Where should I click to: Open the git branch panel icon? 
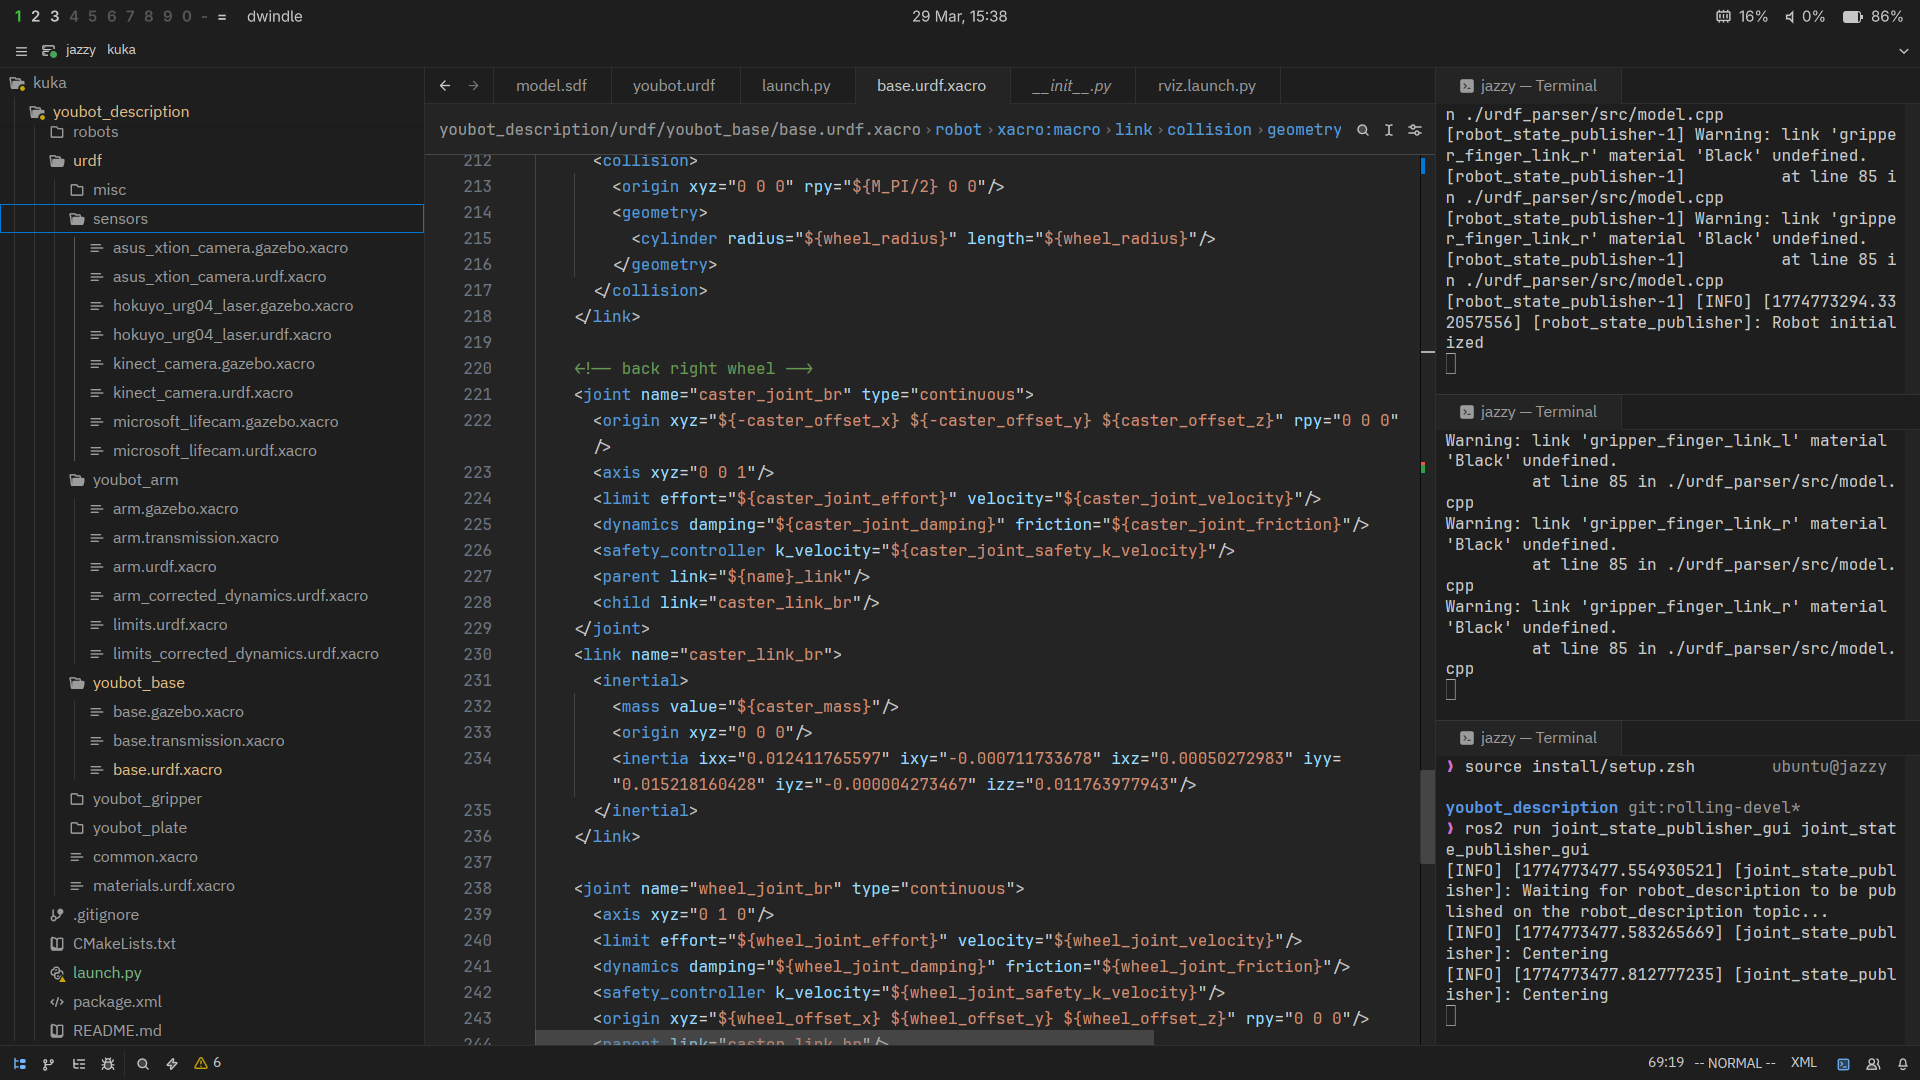(x=49, y=1064)
